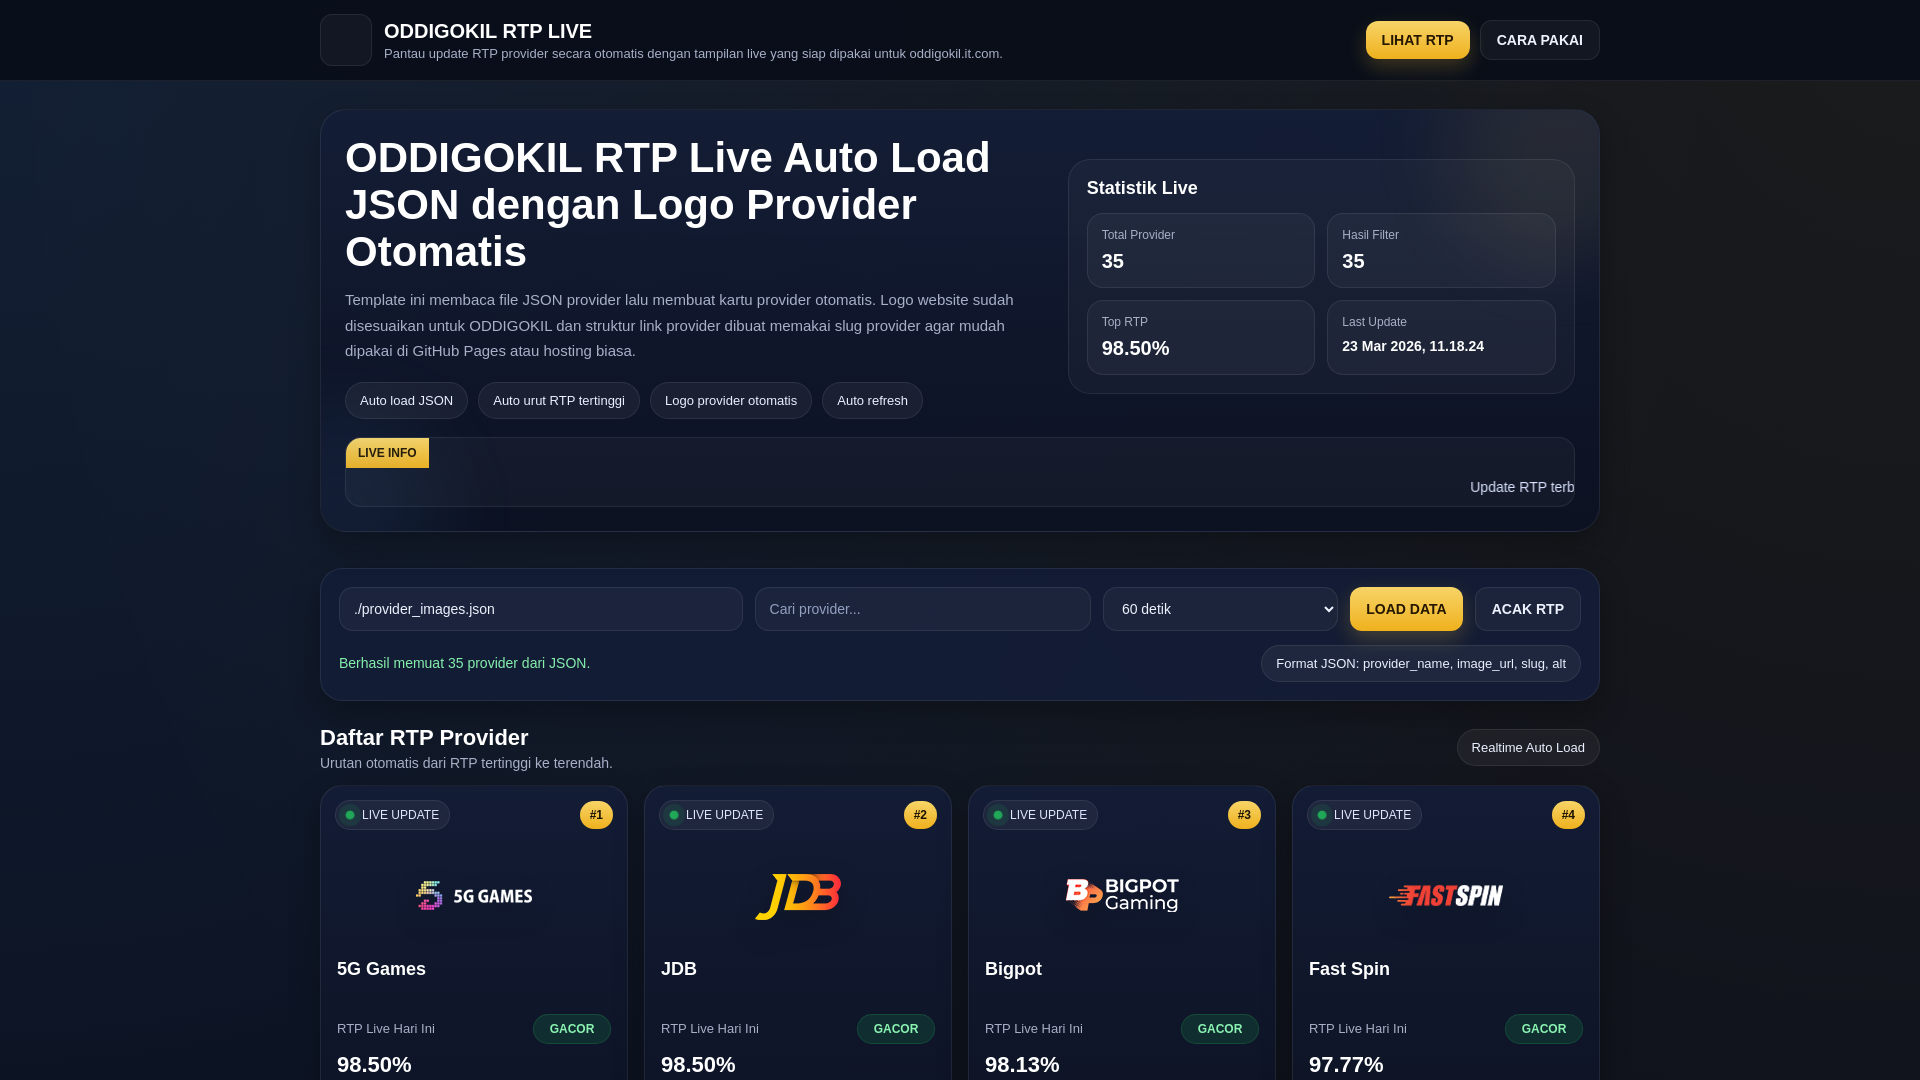Click the Bigpot Gaming provider logo
Viewport: 1920px width, 1080px height.
1122,895
